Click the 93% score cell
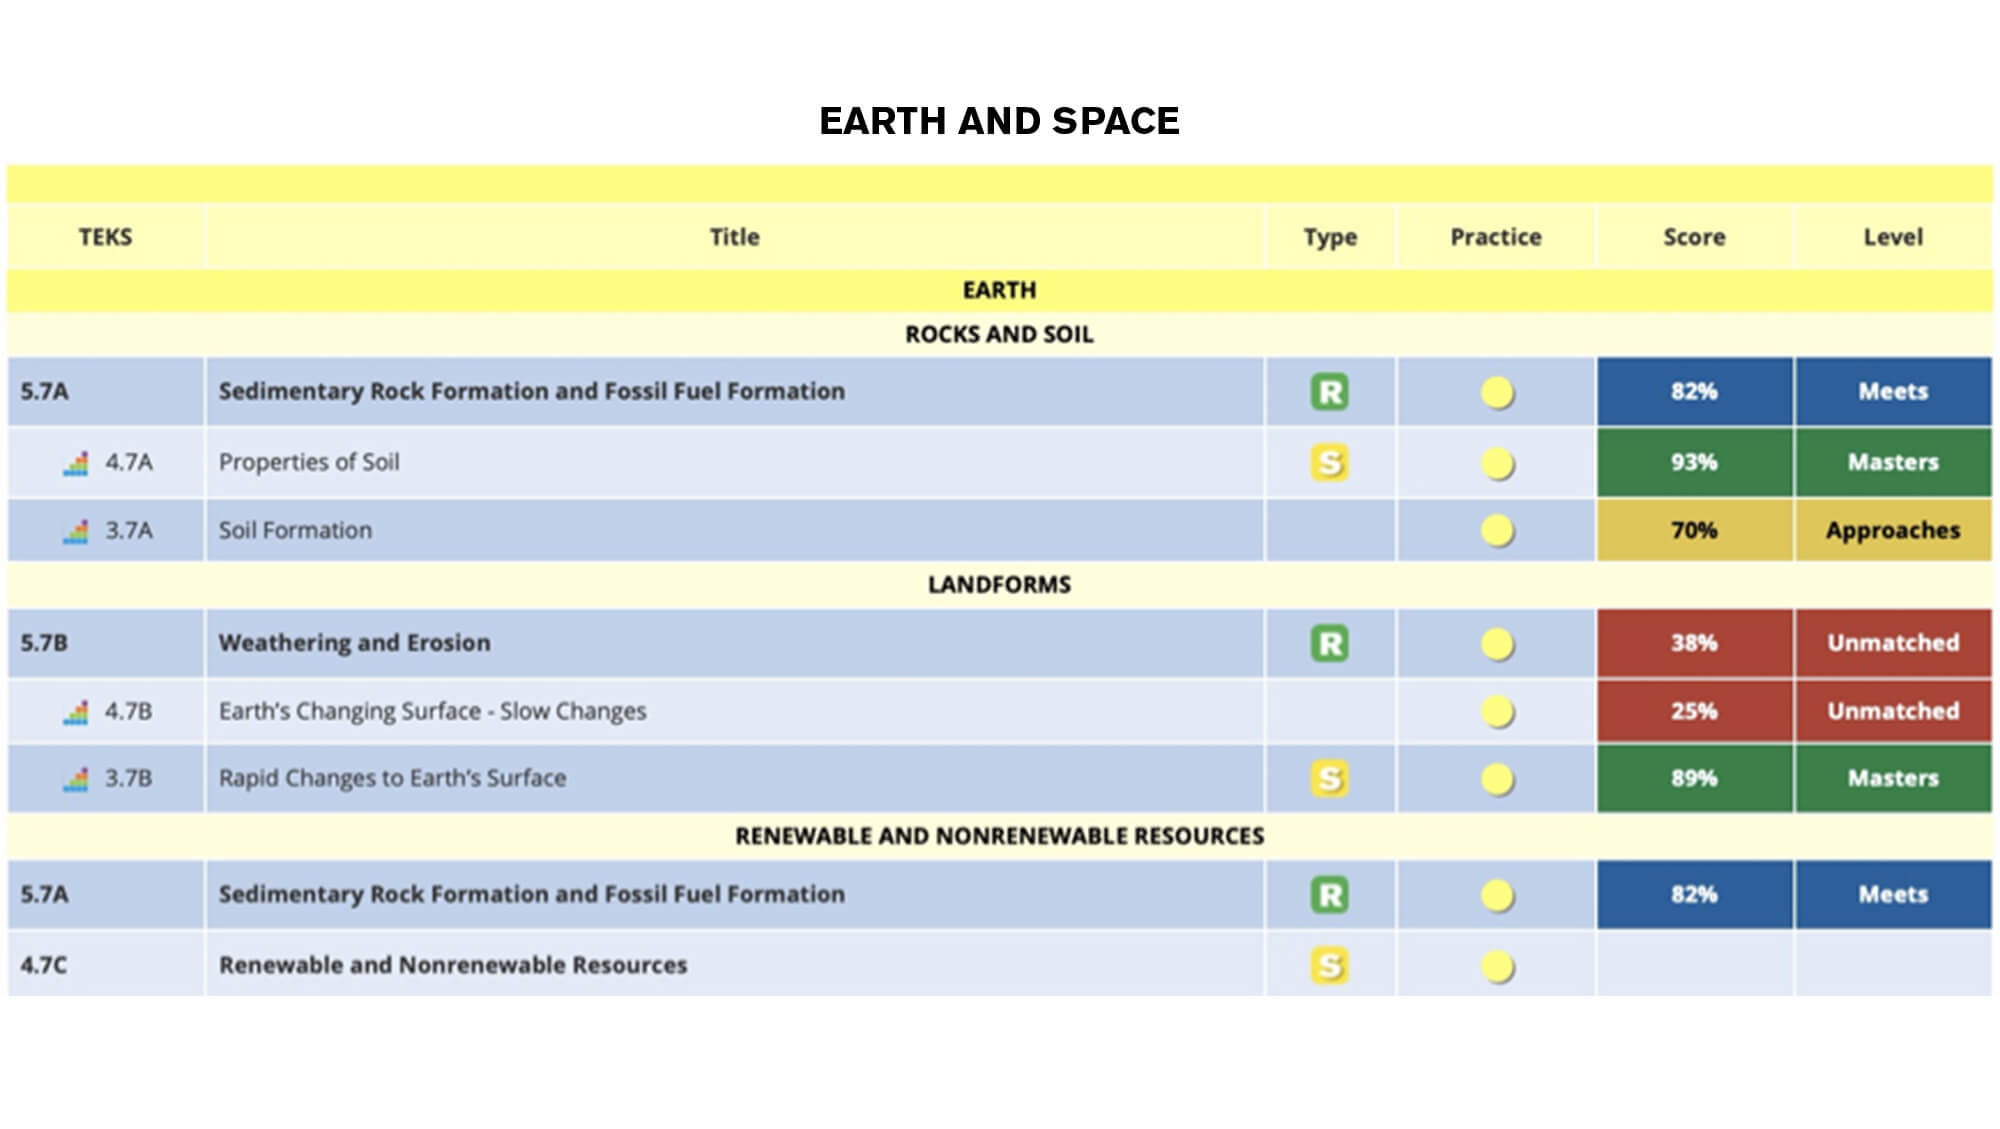 (x=1694, y=462)
